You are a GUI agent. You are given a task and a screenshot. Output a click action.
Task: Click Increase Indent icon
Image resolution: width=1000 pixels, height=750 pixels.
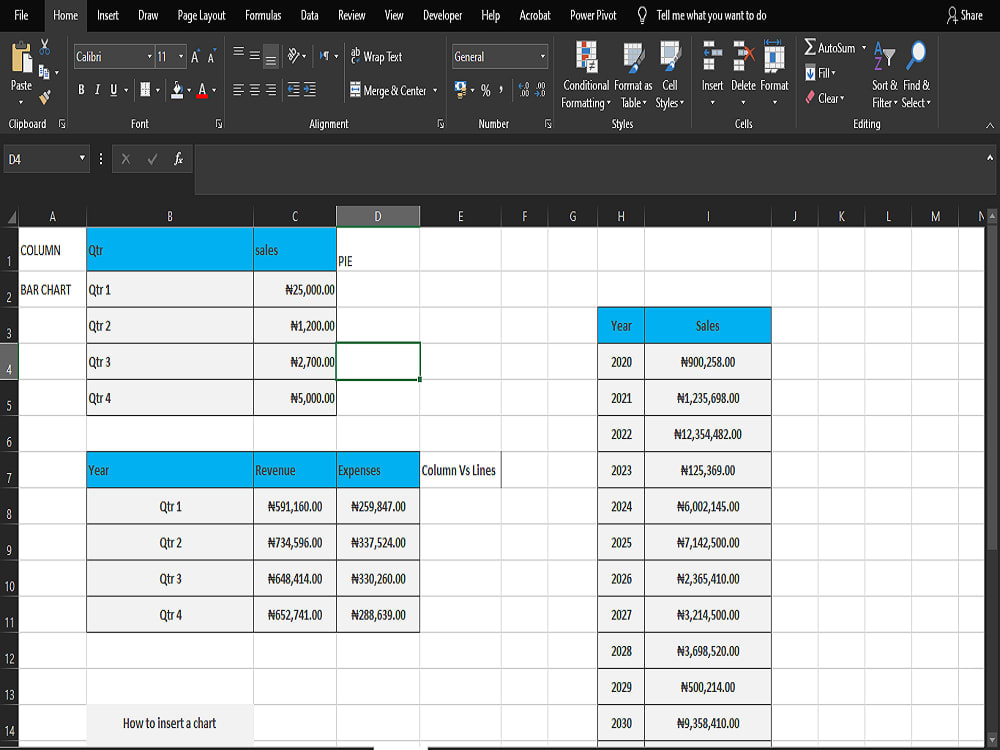(310, 90)
